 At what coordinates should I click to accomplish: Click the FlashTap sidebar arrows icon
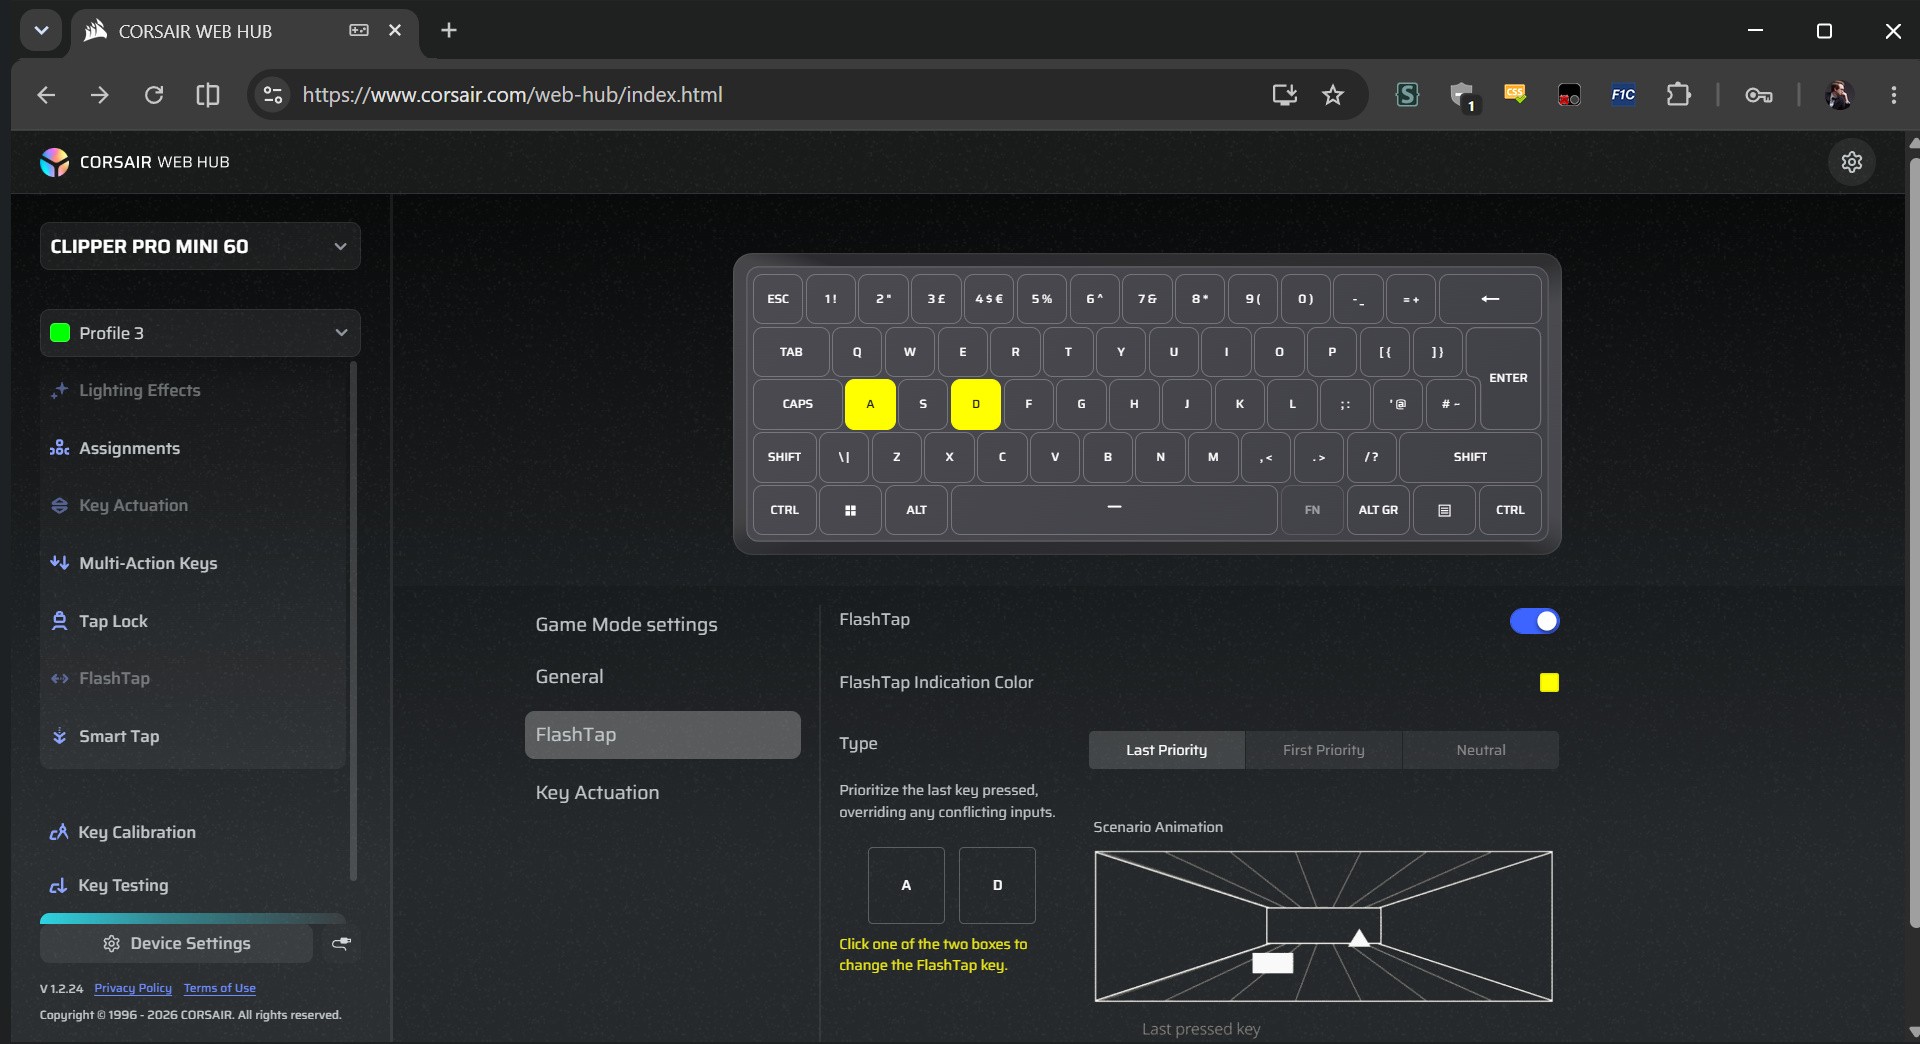59,679
